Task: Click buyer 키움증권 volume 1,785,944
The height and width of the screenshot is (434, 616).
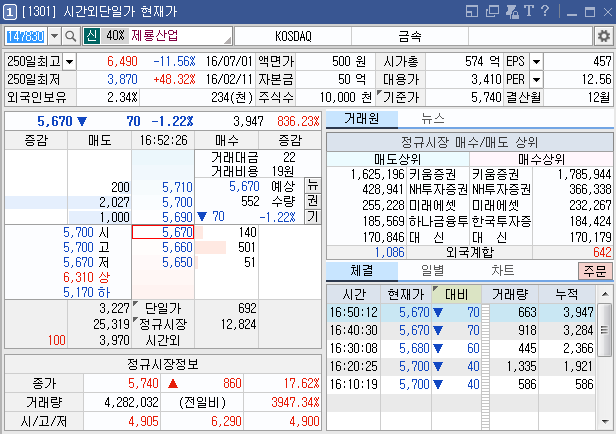Action: (x=584, y=174)
